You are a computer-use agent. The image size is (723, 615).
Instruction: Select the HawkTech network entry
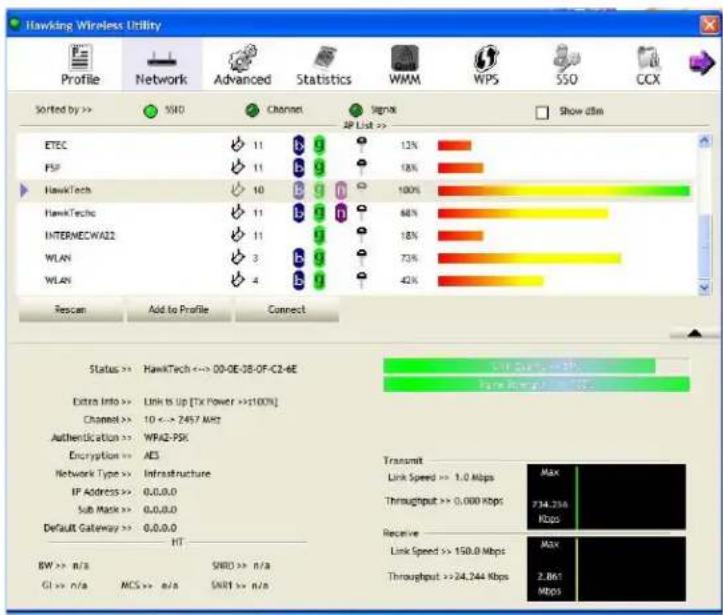click(x=356, y=190)
